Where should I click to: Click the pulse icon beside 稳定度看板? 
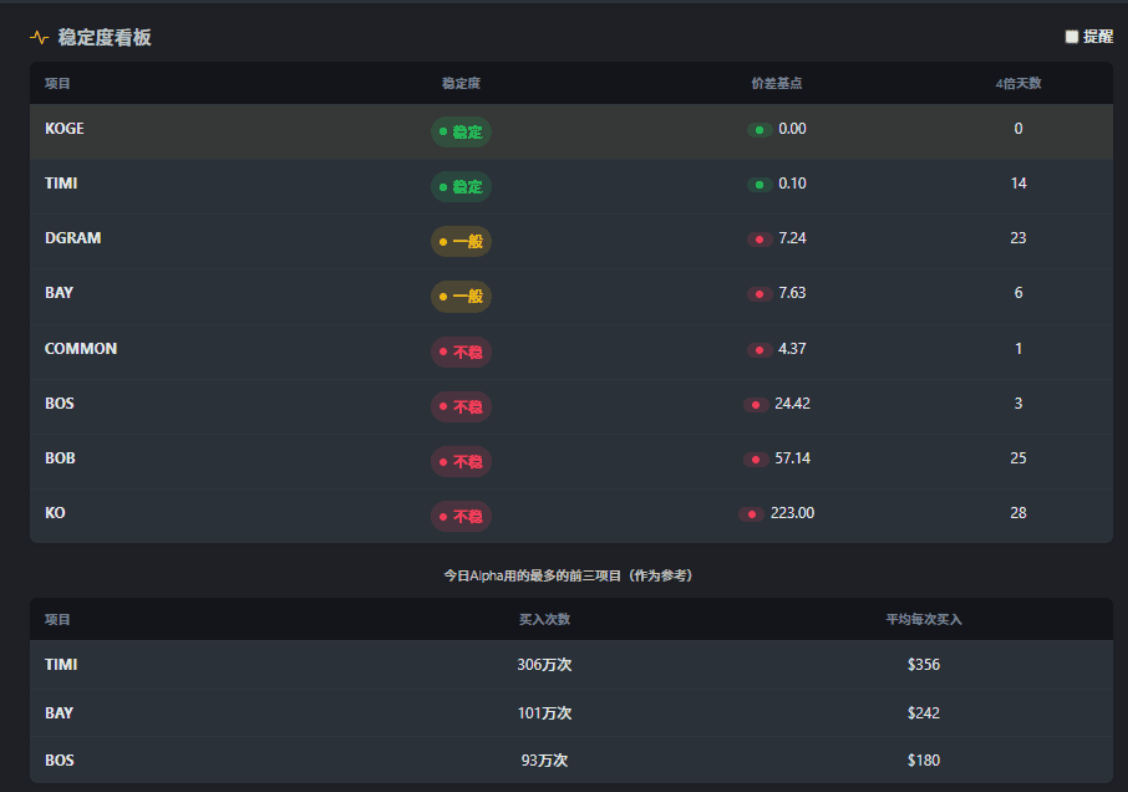(39, 38)
